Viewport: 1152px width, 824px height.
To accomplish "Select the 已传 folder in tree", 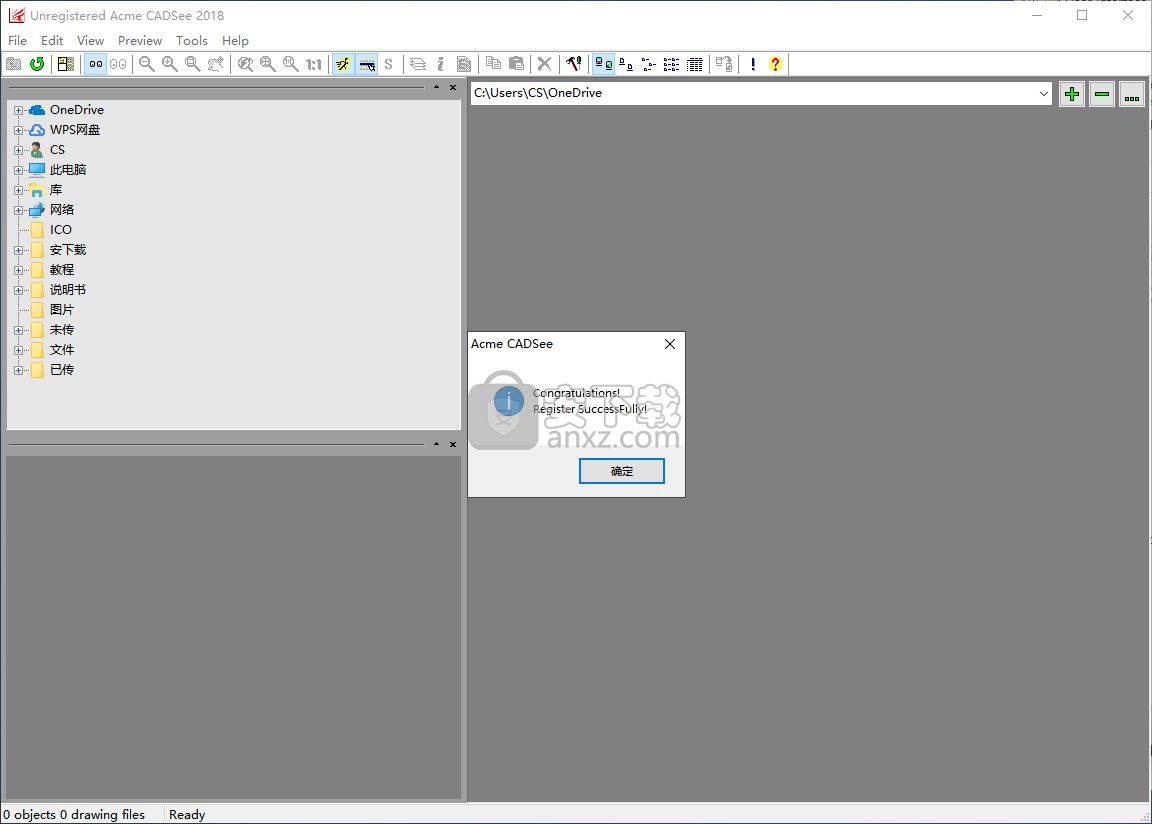I will pyautogui.click(x=62, y=369).
